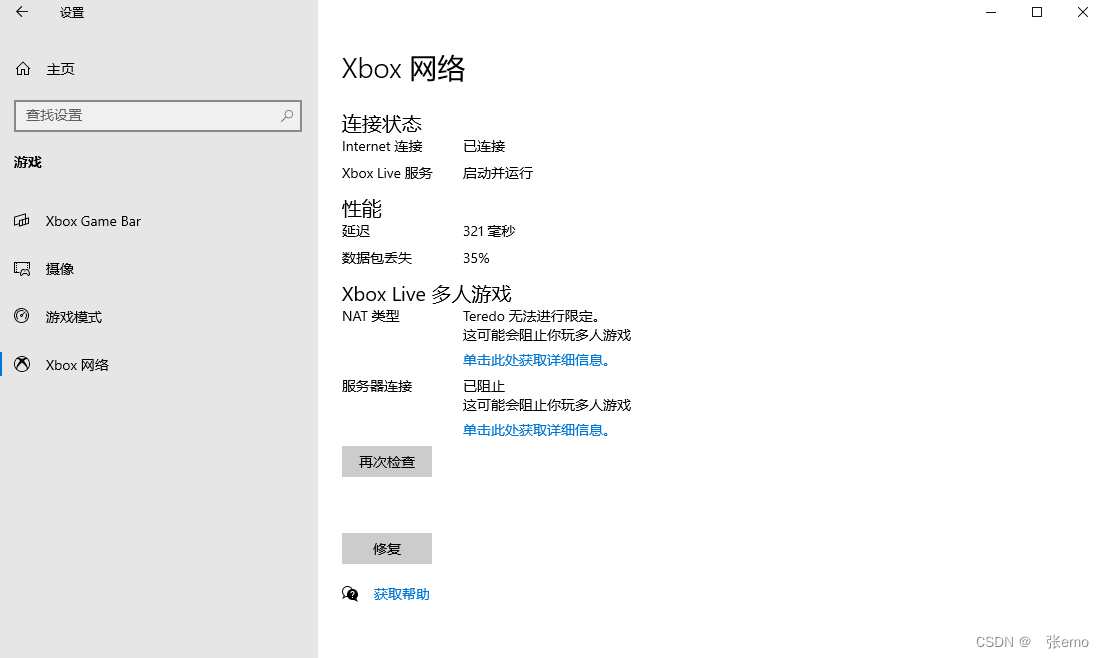This screenshot has width=1104, height=658.
Task: Click the 连接状态 section heading
Action: click(382, 124)
